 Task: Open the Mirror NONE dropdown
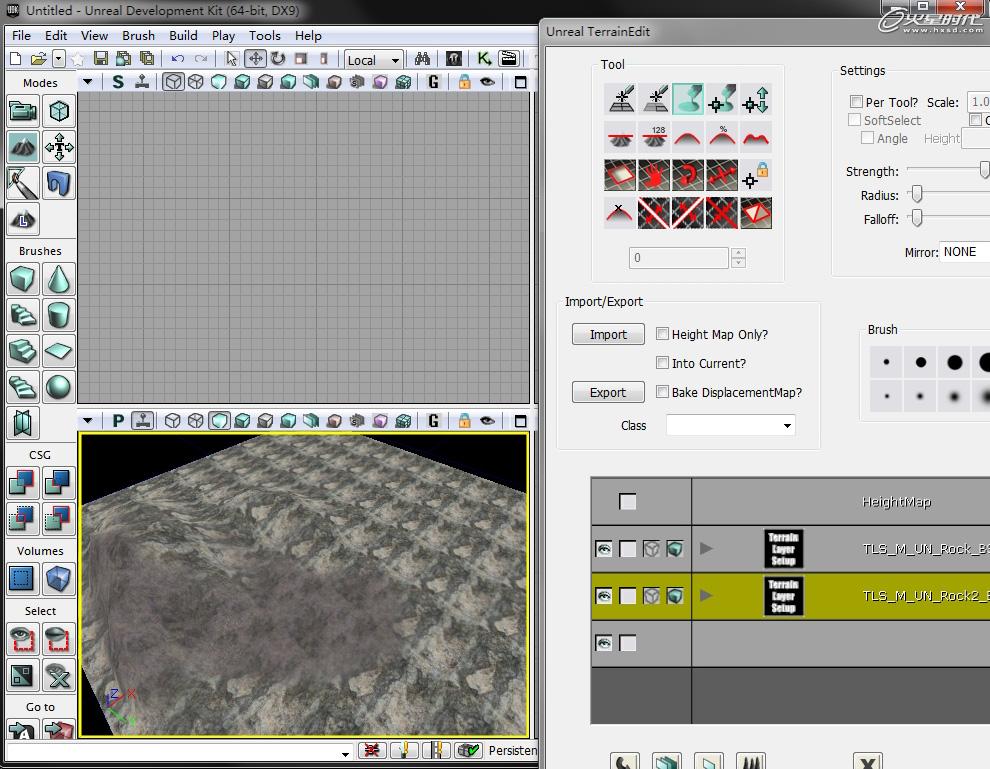click(x=964, y=252)
